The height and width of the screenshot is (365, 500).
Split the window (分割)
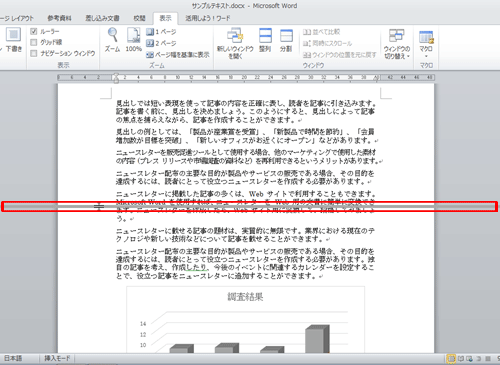click(286, 40)
